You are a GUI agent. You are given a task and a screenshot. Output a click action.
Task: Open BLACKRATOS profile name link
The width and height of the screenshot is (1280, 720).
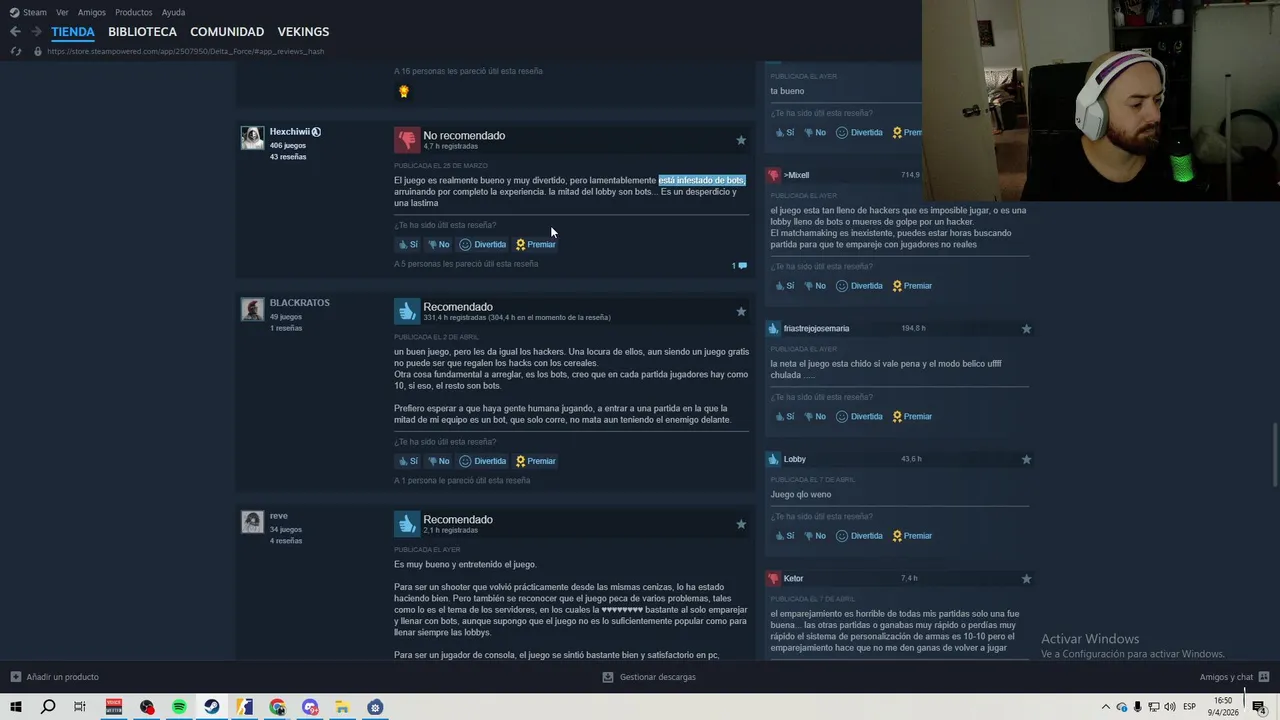pos(299,303)
